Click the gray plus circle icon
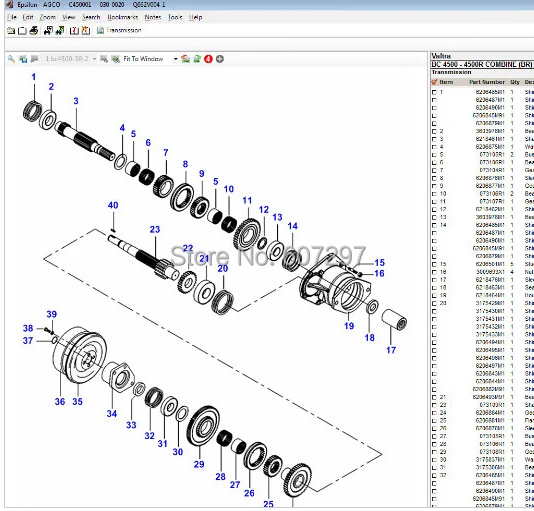 [220, 59]
